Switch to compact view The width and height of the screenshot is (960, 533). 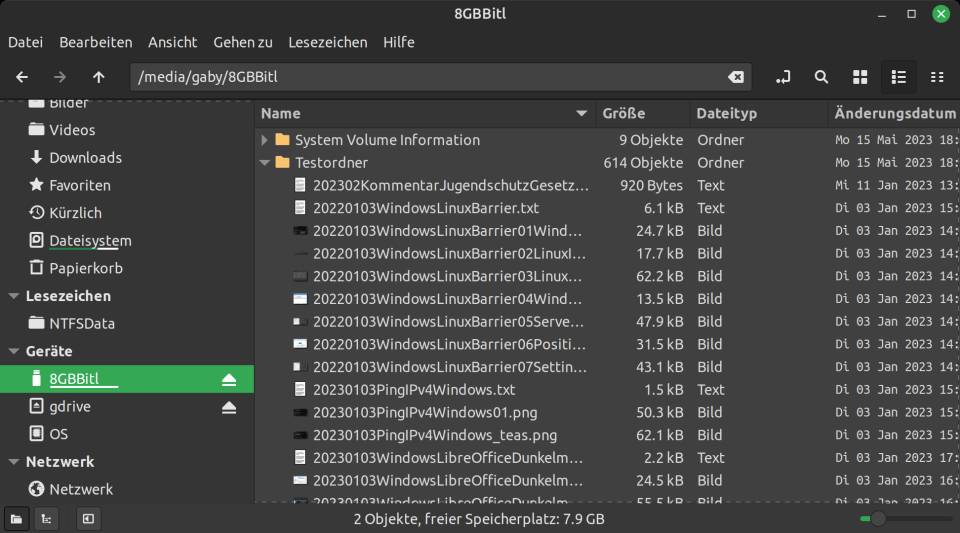[x=937, y=77]
